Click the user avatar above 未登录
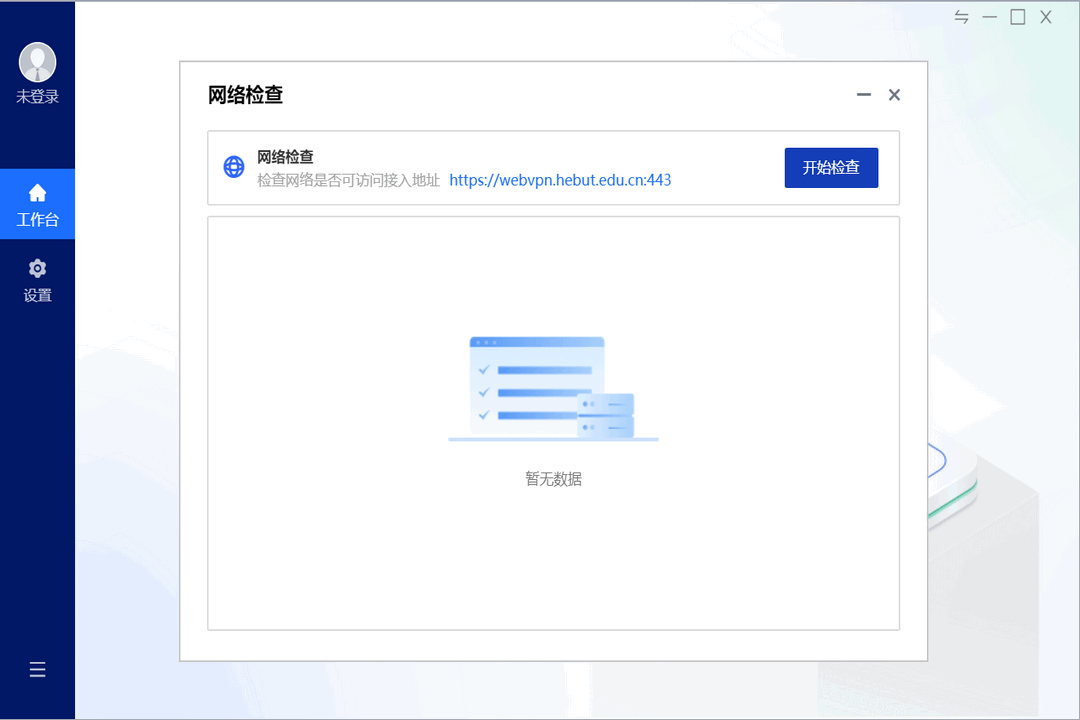This screenshot has width=1080, height=720. pyautogui.click(x=37, y=61)
